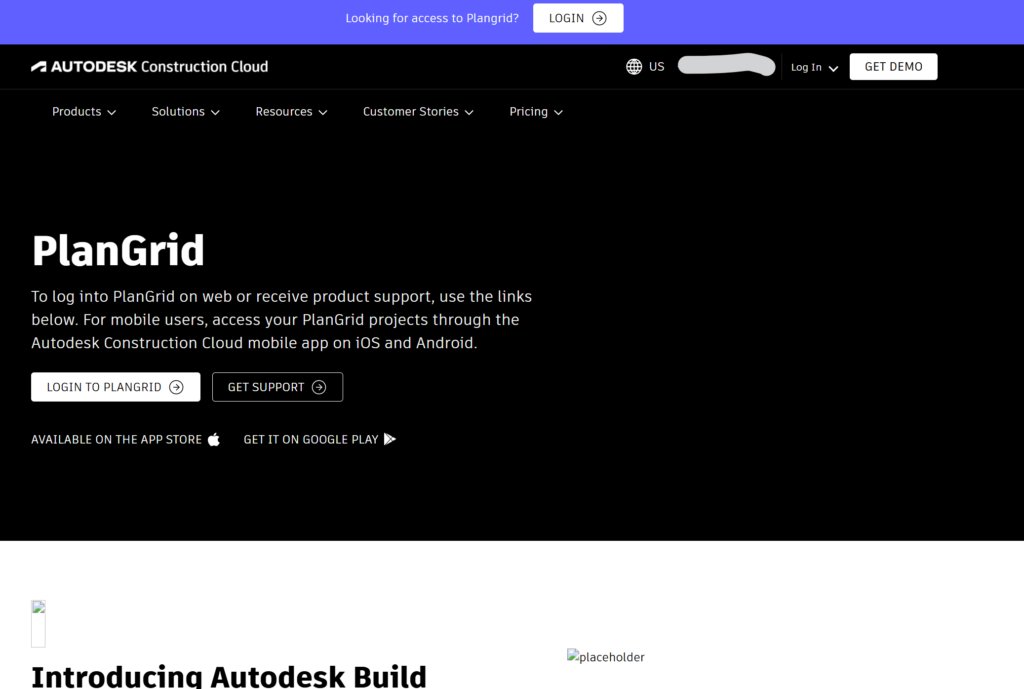Click arrow icon on Login to PlanGrid

coord(176,387)
